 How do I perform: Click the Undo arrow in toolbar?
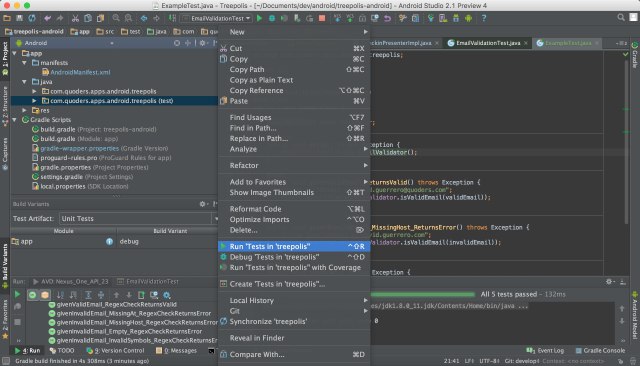tap(48, 18)
